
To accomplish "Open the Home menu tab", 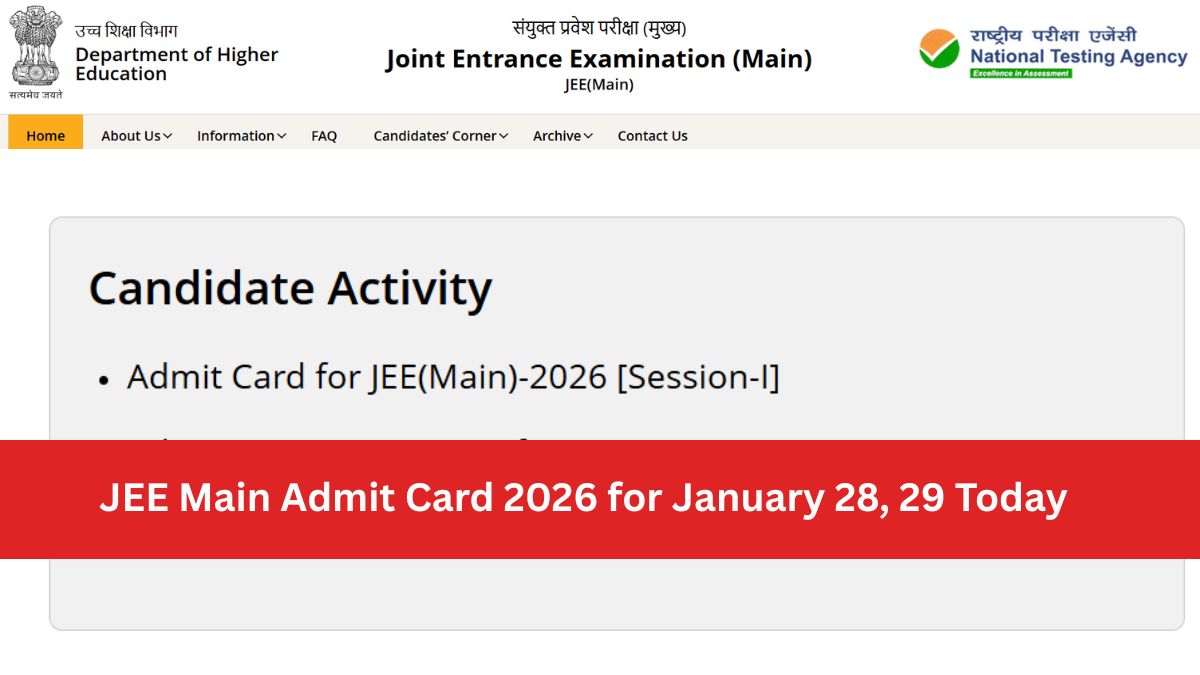I will 45,136.
